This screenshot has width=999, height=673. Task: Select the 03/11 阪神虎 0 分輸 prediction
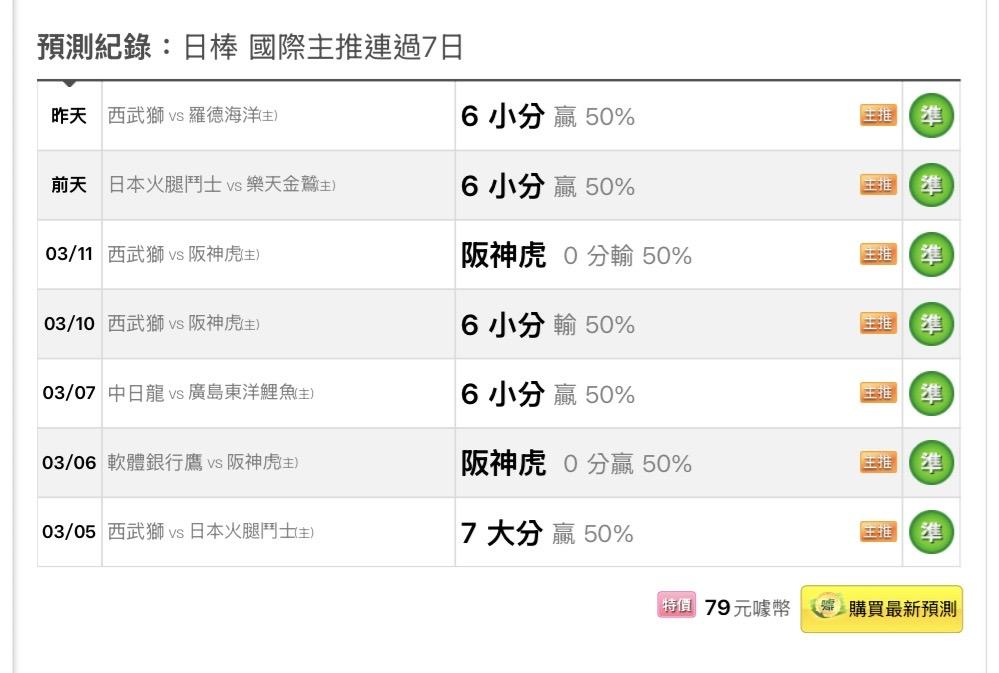(x=576, y=255)
